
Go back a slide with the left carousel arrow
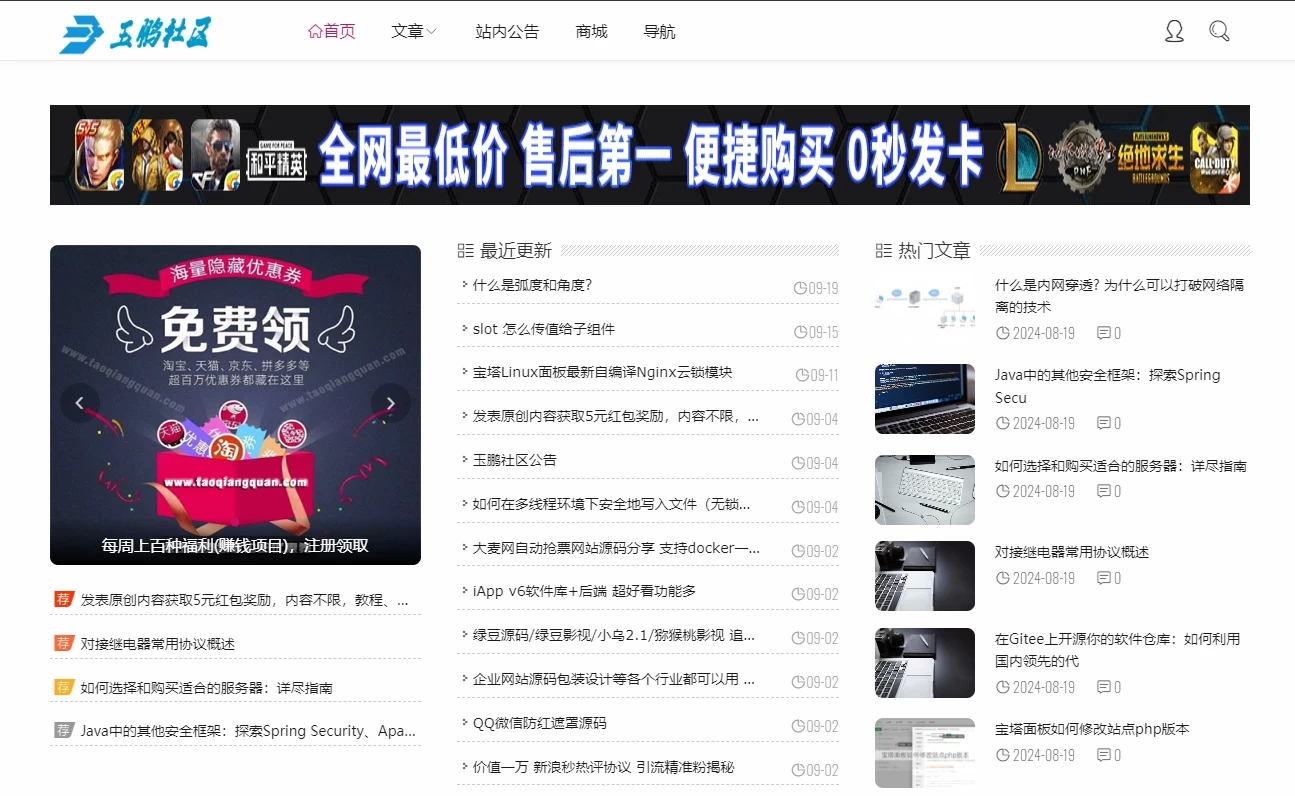point(80,403)
